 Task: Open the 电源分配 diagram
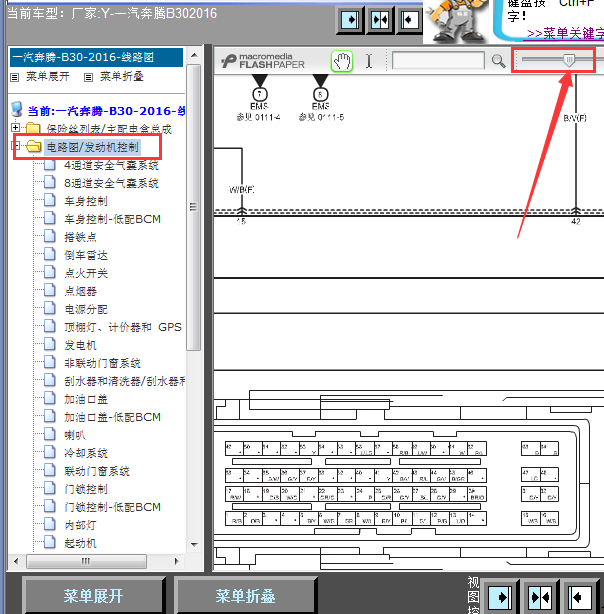(x=86, y=309)
